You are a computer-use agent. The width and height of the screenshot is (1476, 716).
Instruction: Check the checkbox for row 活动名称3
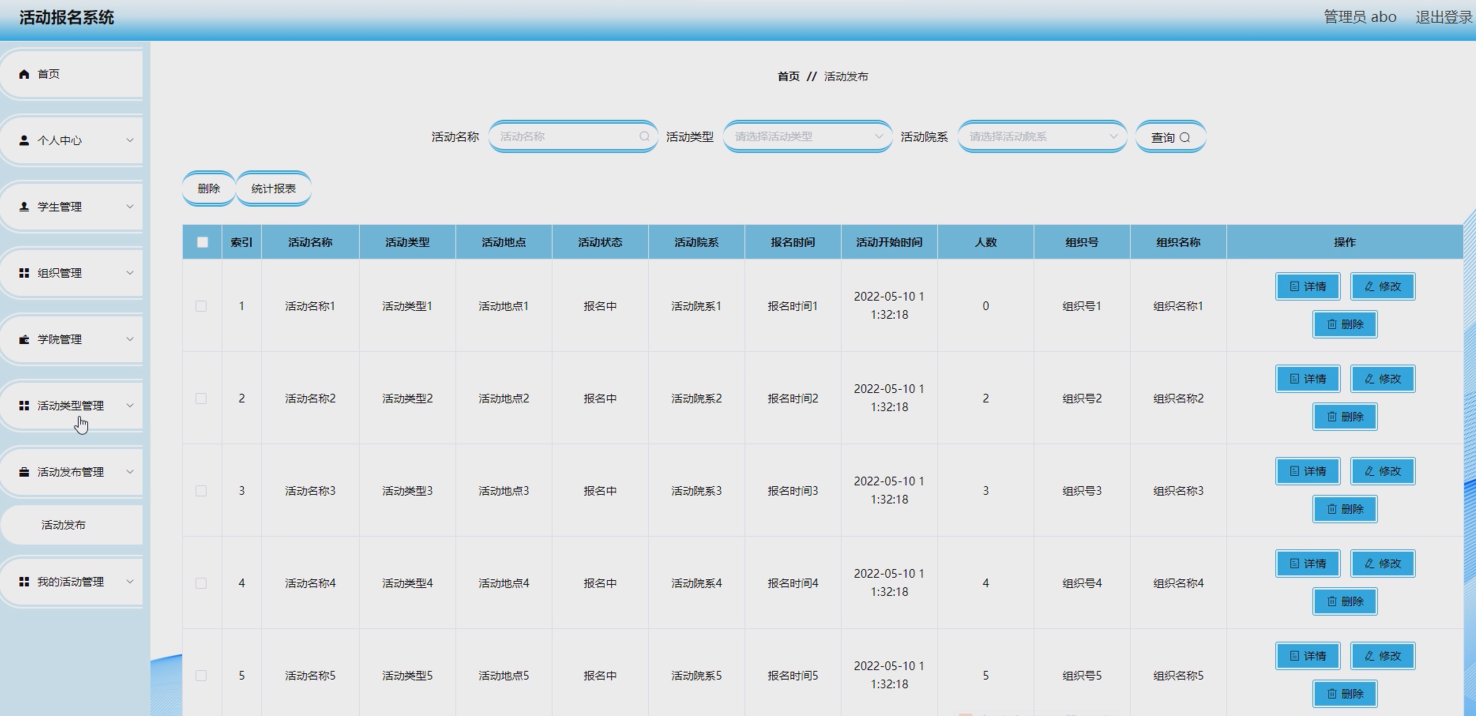[x=201, y=491]
